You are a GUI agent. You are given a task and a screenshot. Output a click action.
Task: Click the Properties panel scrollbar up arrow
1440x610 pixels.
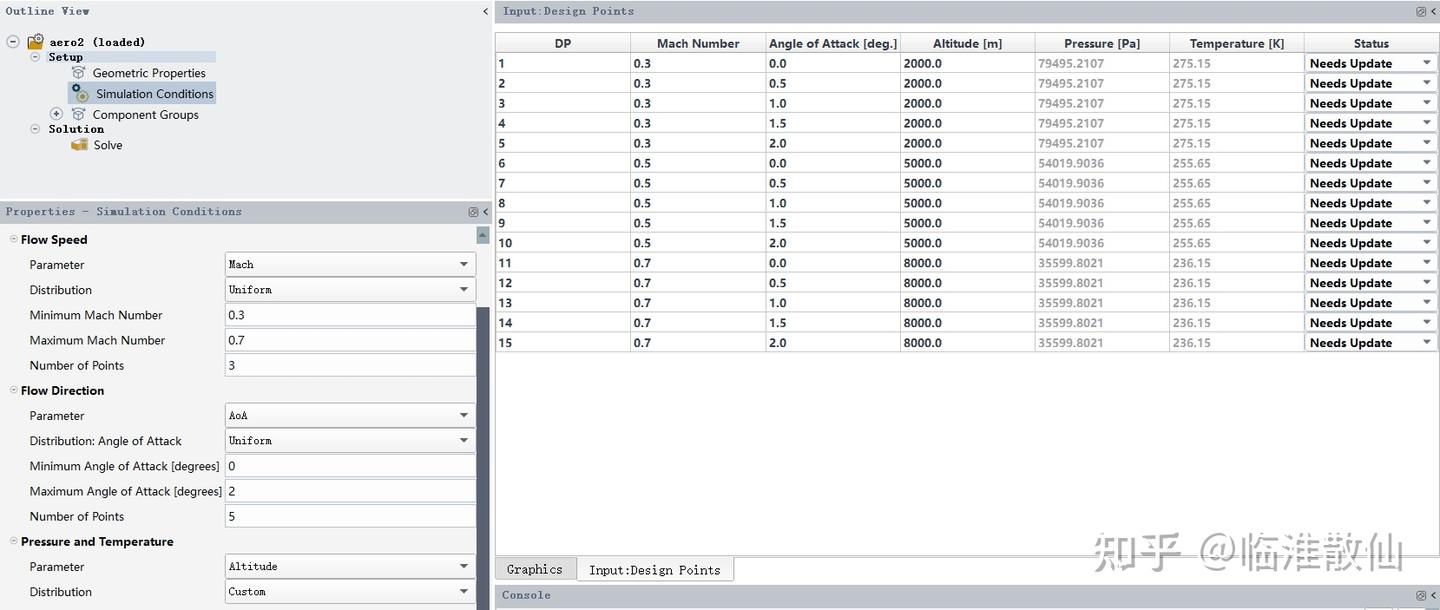coord(483,235)
